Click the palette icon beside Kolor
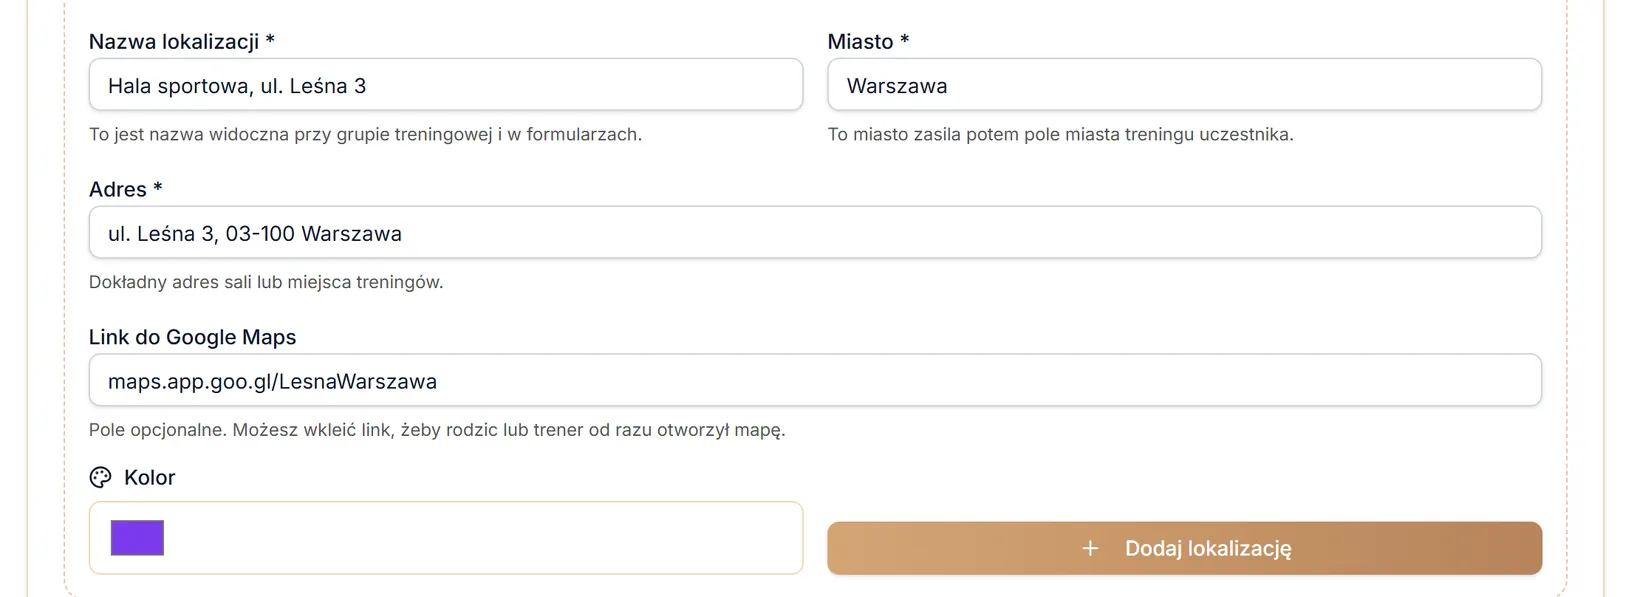 click(x=100, y=477)
